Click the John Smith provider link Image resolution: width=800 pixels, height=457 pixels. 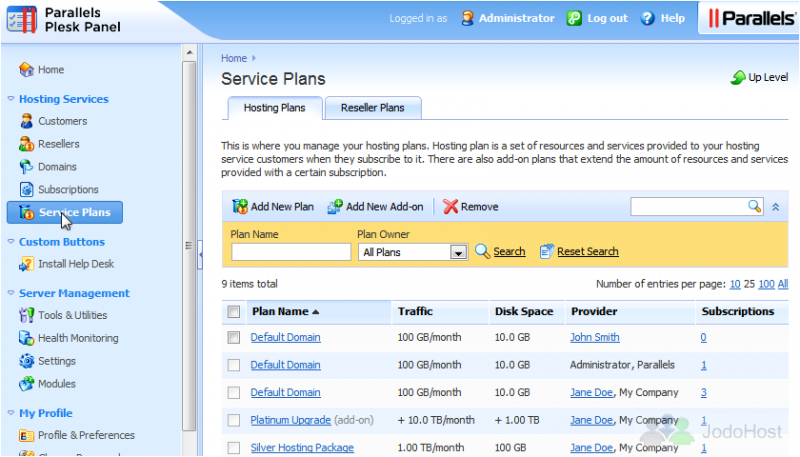595,337
